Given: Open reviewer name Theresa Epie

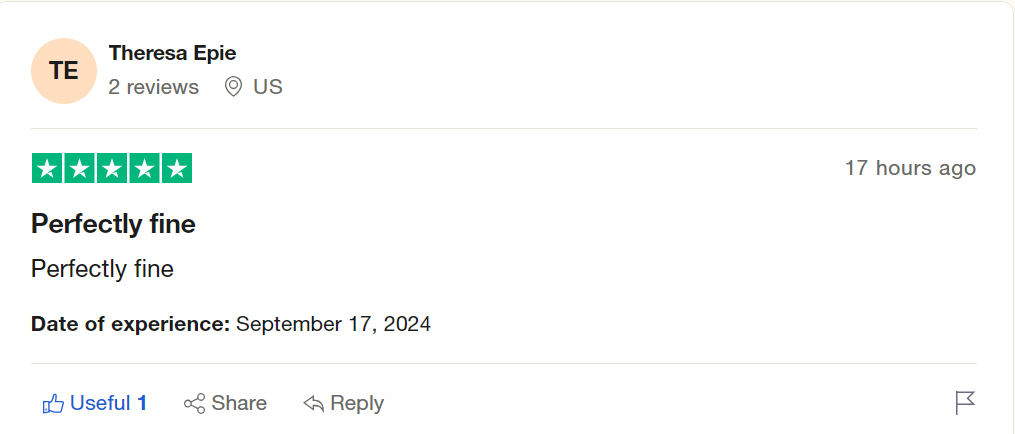Looking at the screenshot, I should pos(172,53).
